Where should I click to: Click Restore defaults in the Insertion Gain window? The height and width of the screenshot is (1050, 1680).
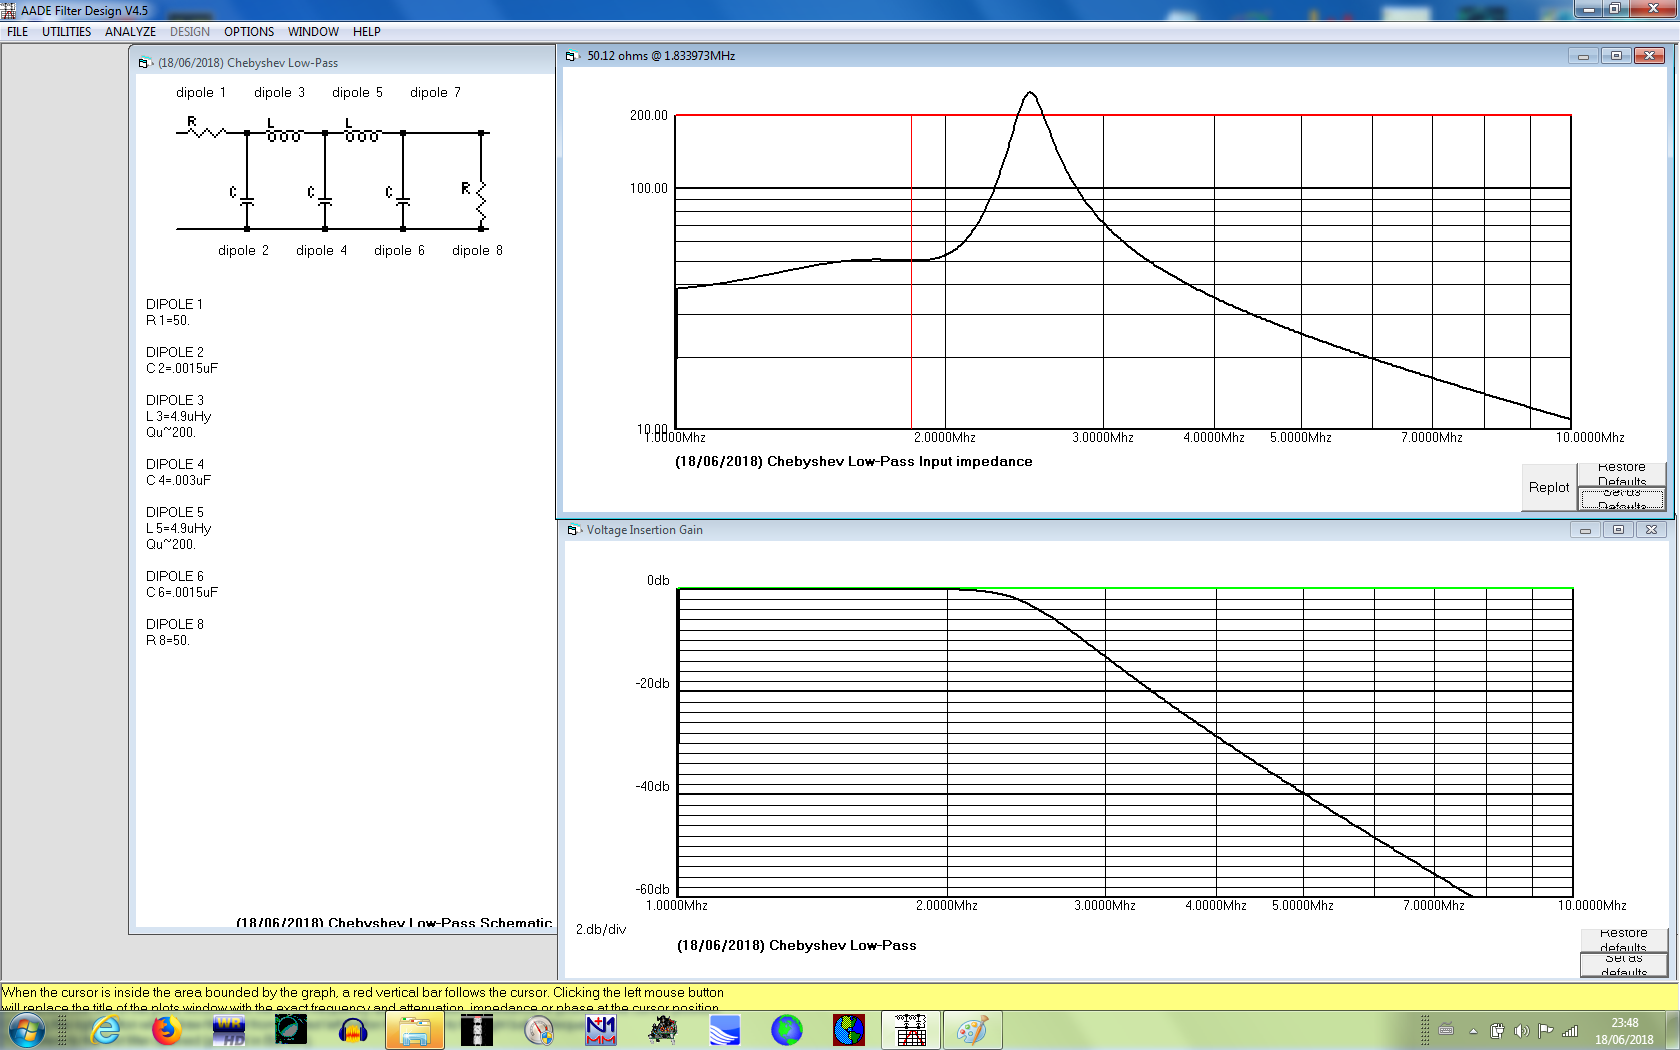pyautogui.click(x=1623, y=940)
